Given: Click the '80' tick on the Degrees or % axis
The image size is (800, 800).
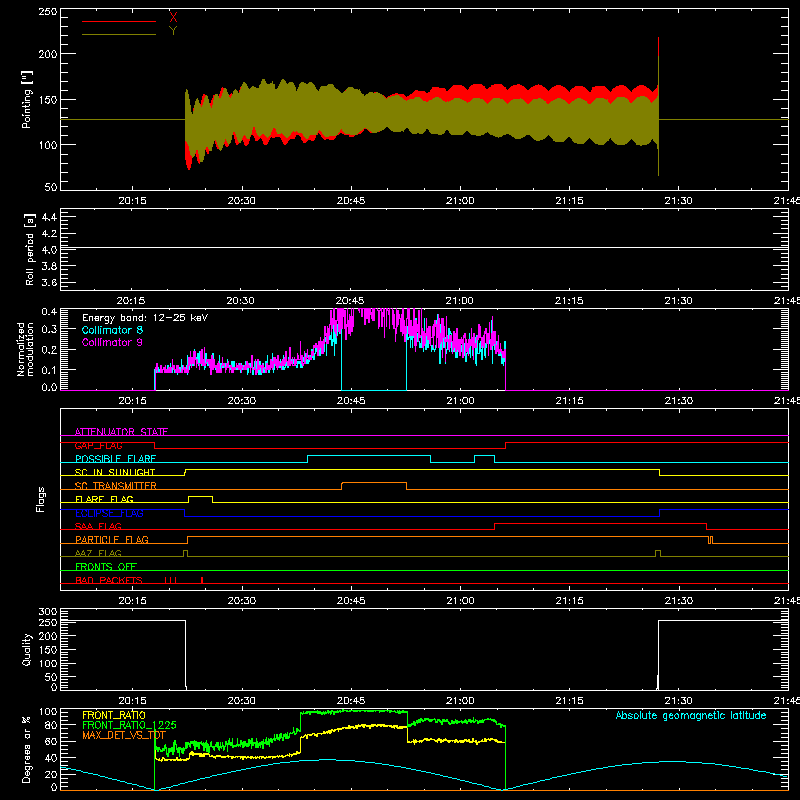Looking at the screenshot, I should [x=51, y=725].
